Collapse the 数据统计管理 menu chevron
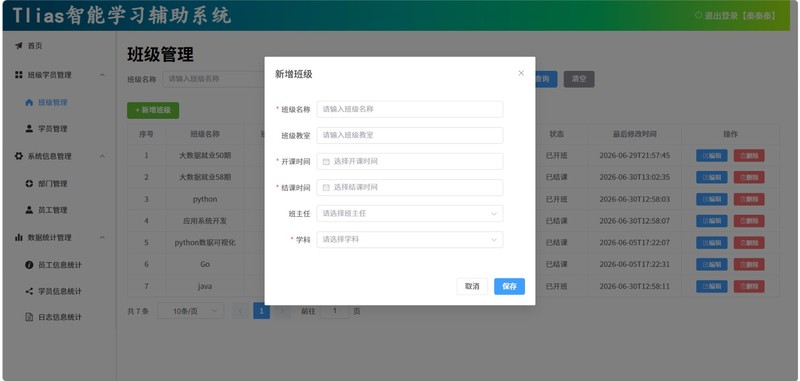Image resolution: width=800 pixels, height=381 pixels. point(102,237)
